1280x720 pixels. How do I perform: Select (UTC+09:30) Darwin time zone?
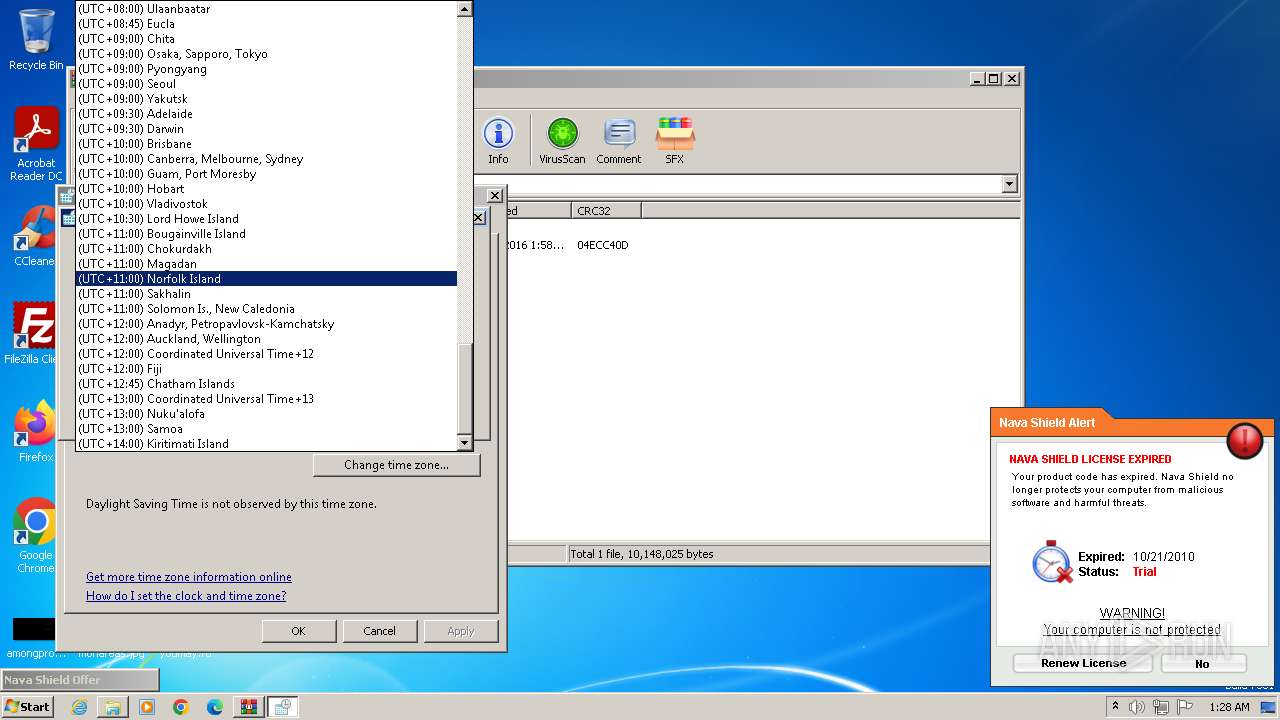tap(267, 129)
